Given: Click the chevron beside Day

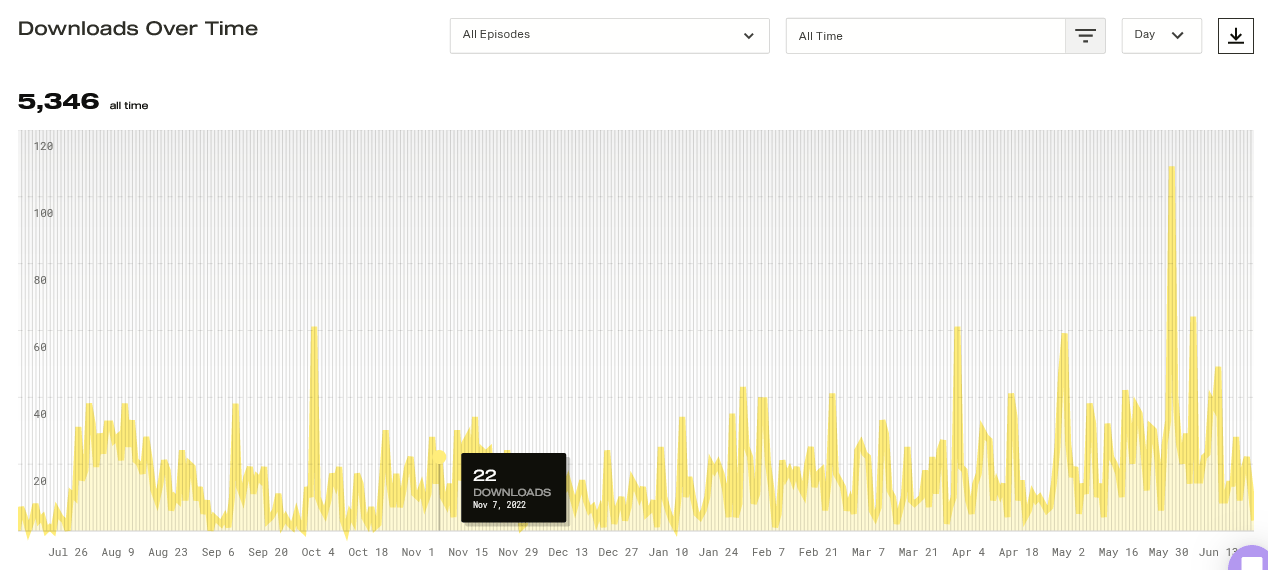Looking at the screenshot, I should (x=1177, y=36).
